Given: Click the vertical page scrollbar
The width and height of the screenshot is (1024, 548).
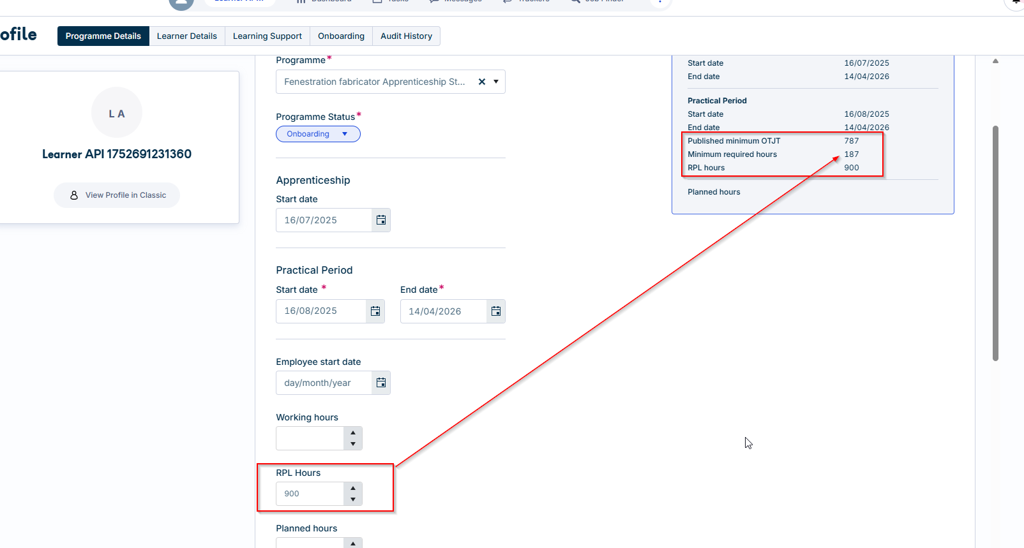Looking at the screenshot, I should (995, 242).
